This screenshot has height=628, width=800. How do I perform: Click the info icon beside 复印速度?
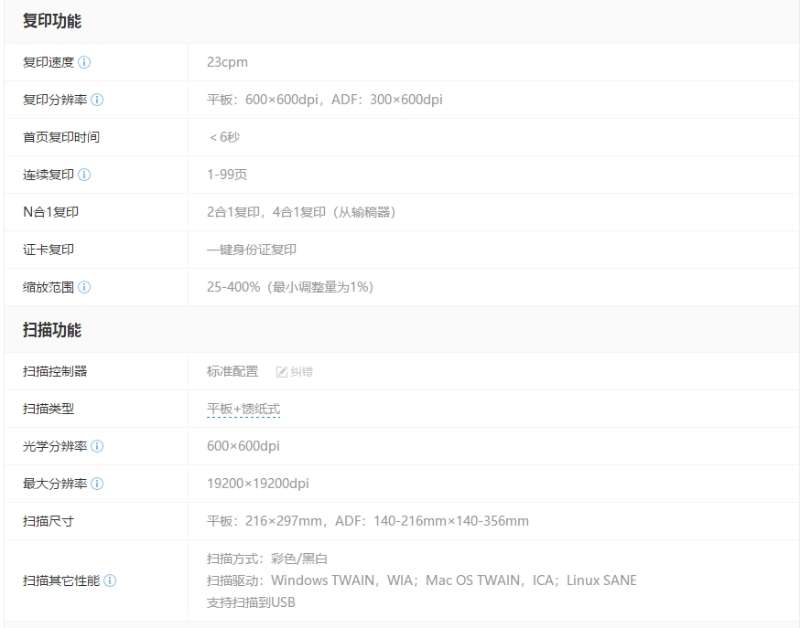tap(84, 62)
